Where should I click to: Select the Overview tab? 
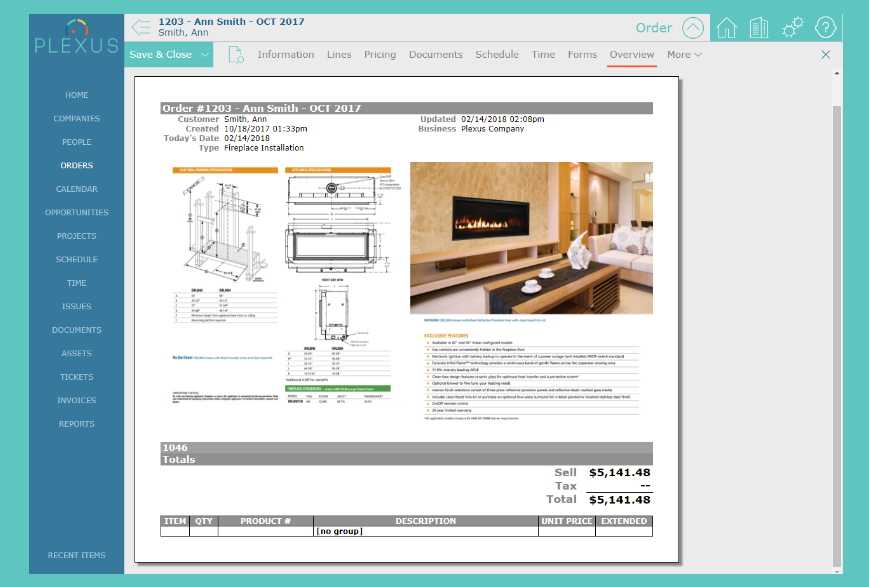pyautogui.click(x=632, y=54)
